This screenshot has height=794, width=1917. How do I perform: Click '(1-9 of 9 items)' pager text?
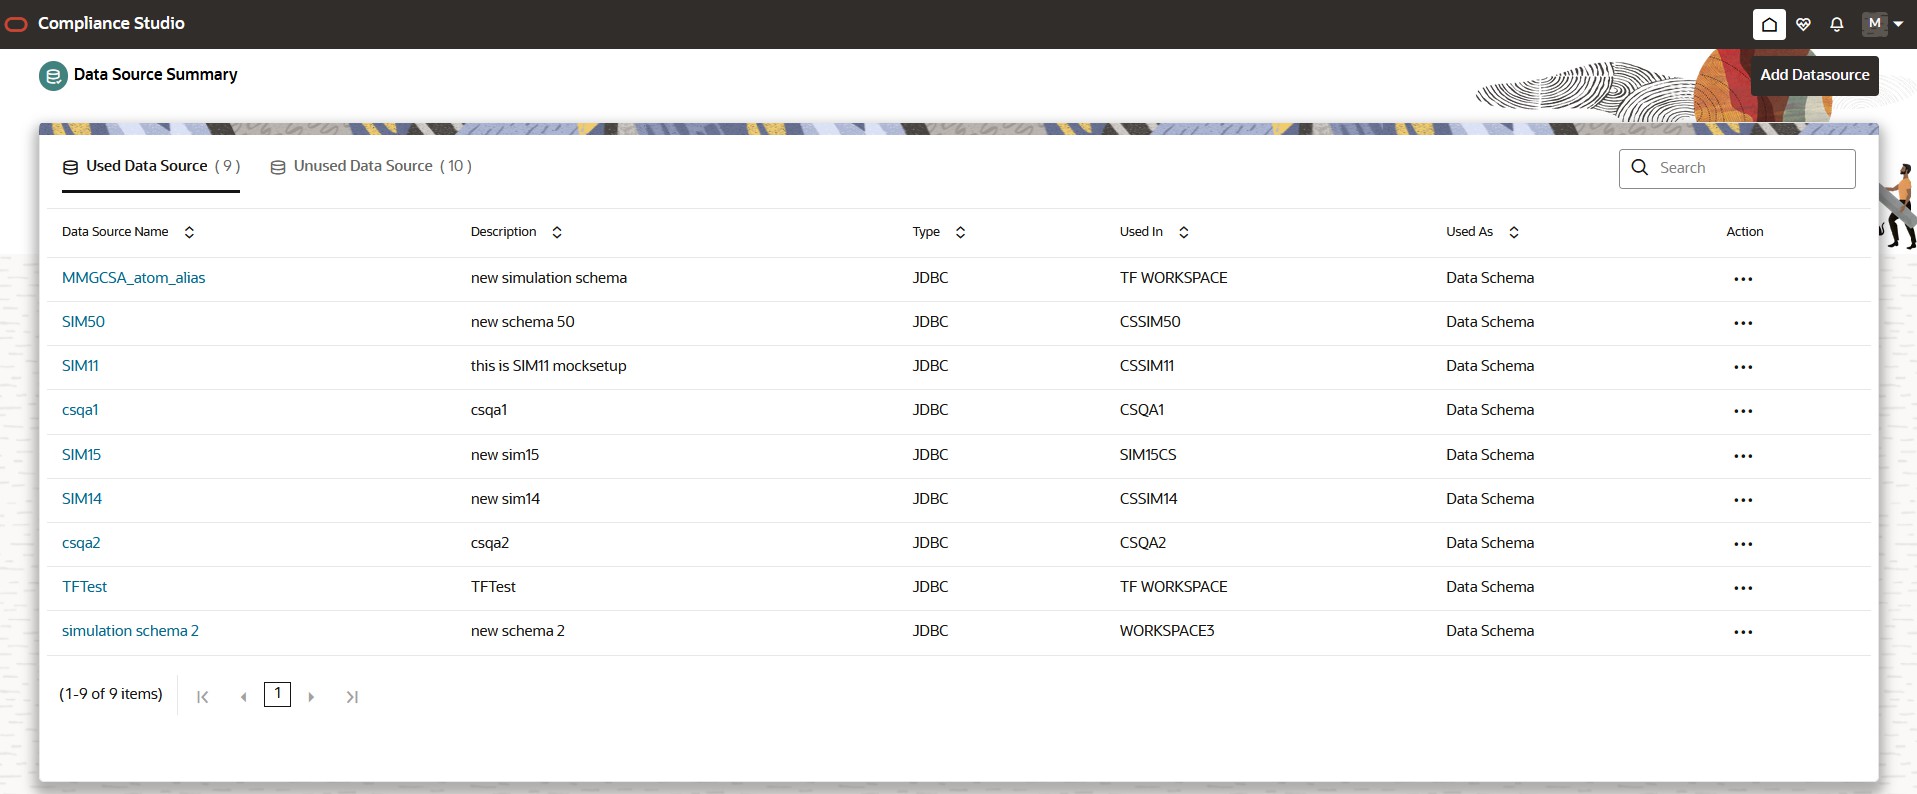(111, 694)
